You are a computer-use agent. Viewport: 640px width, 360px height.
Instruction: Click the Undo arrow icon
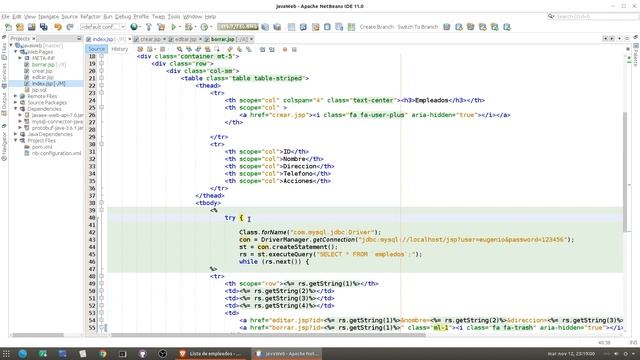click(x=58, y=27)
